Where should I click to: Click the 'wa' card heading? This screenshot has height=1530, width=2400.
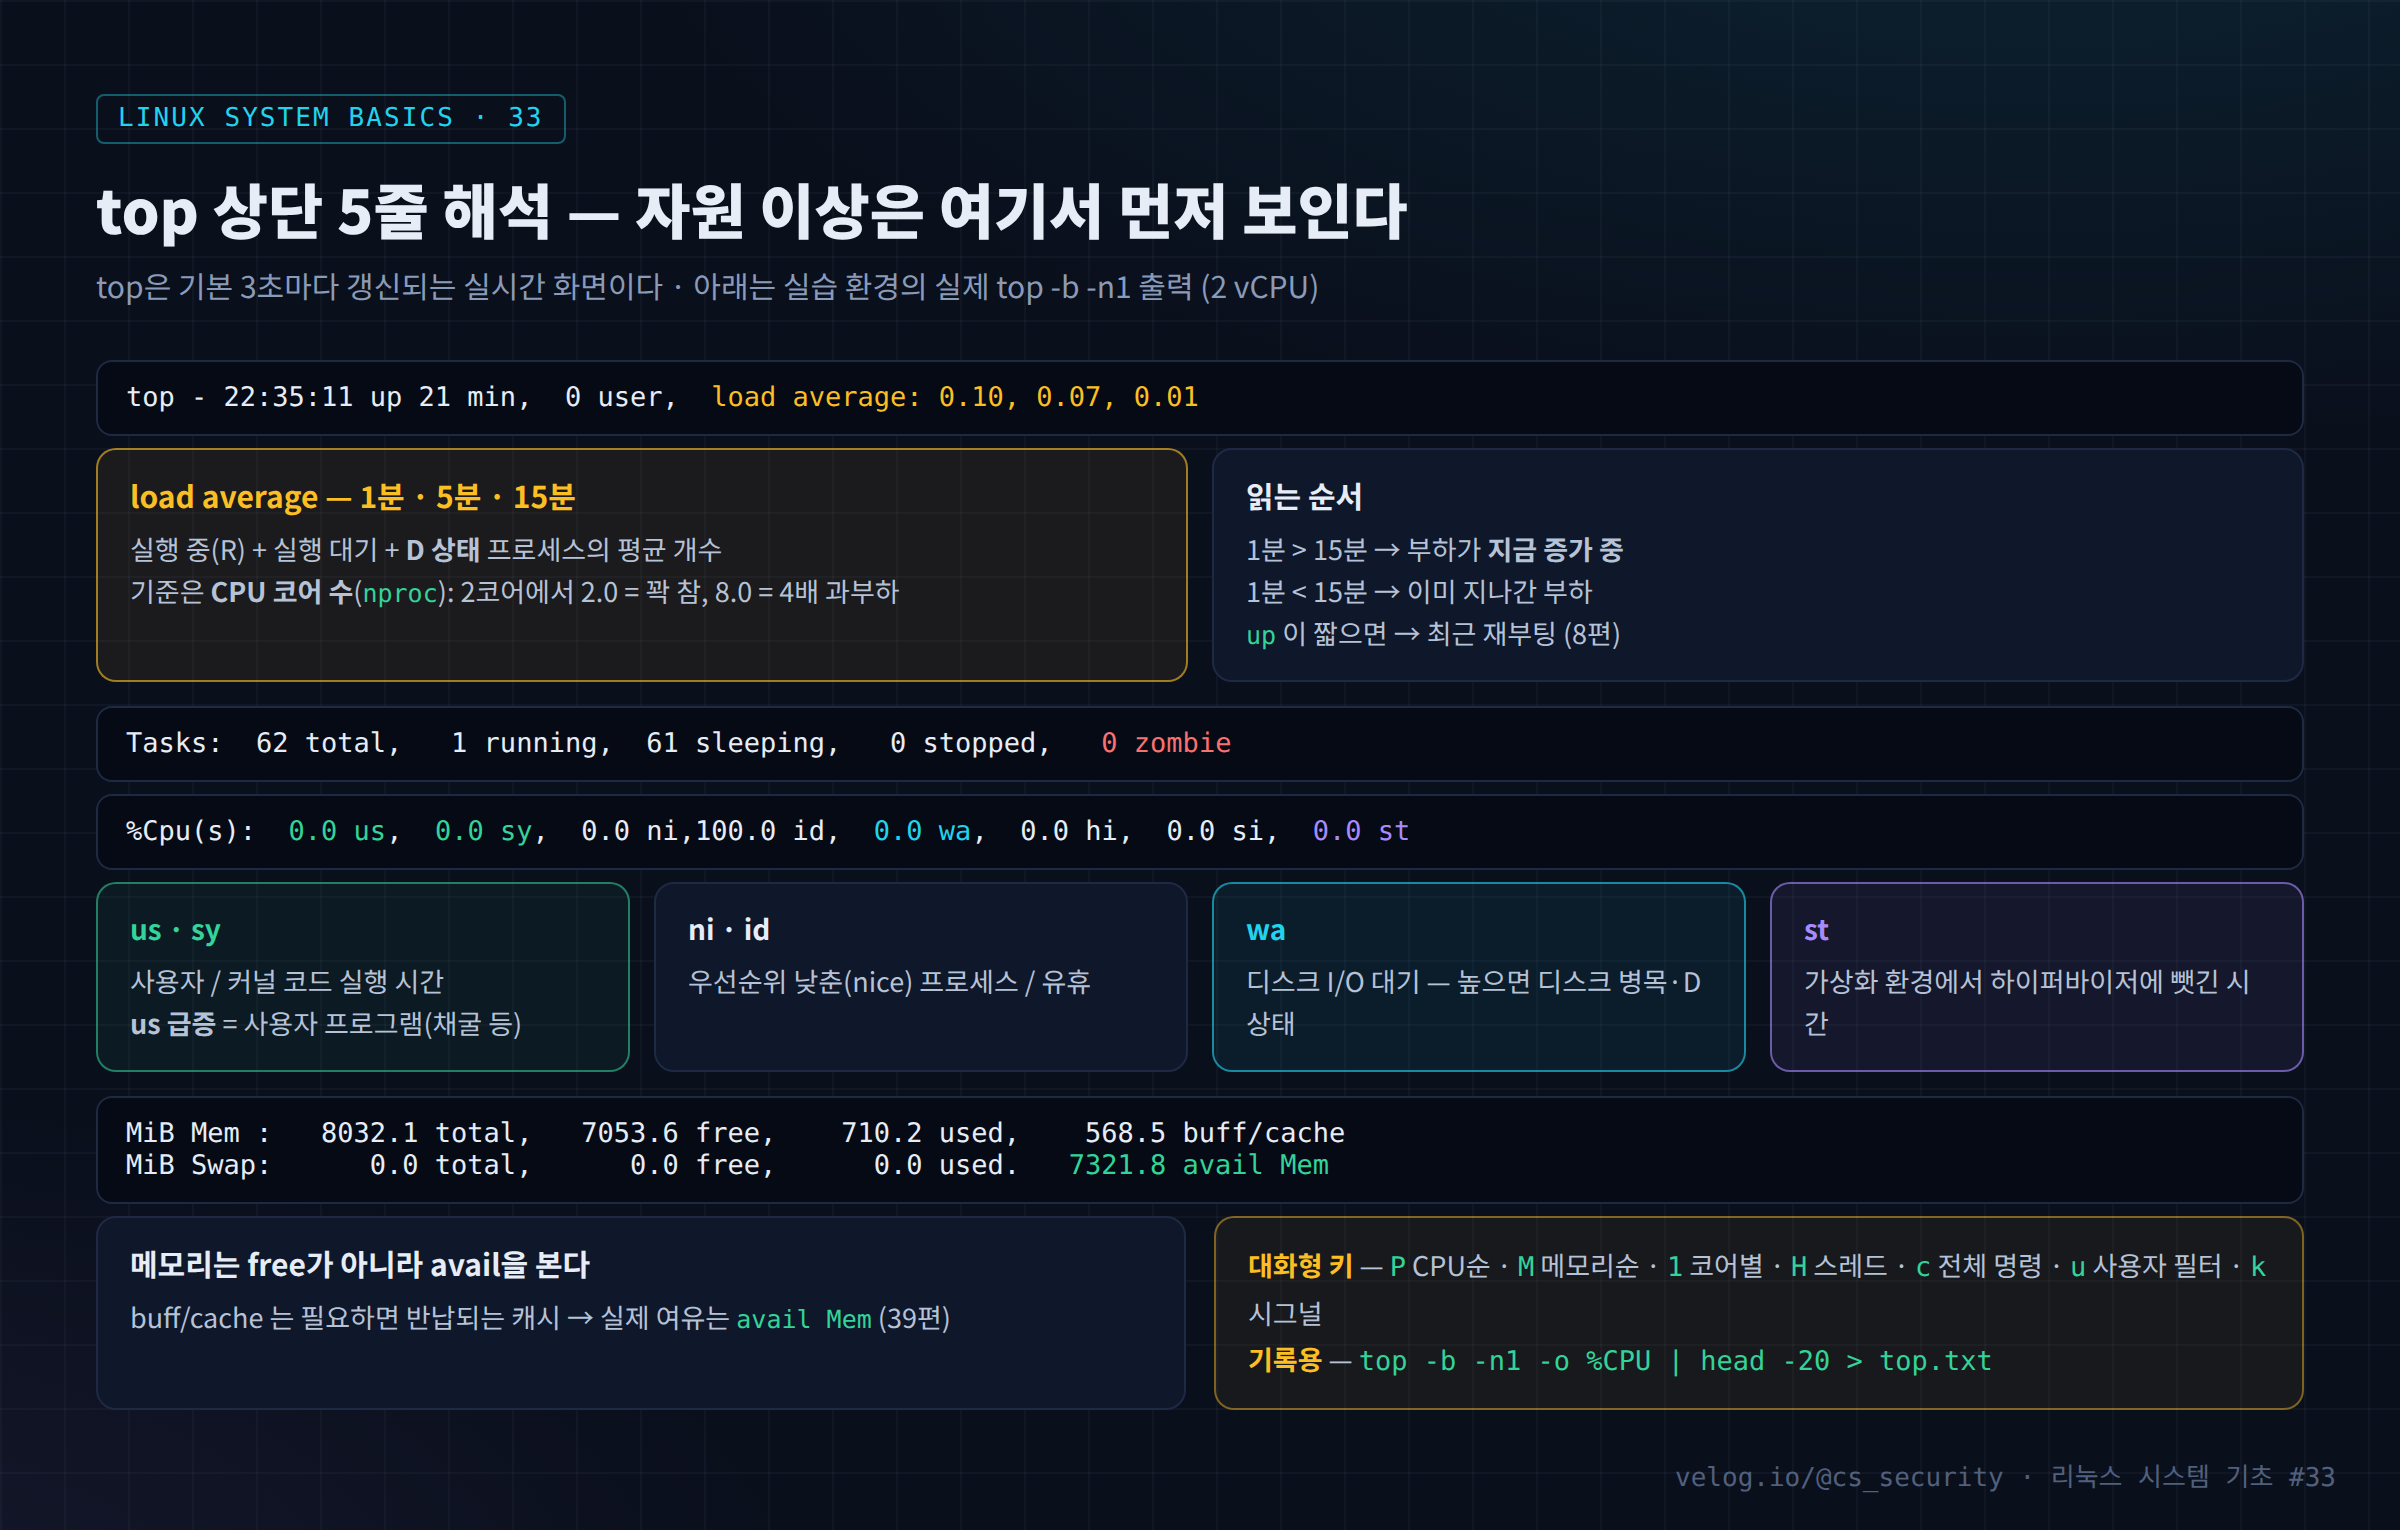click(x=1266, y=930)
